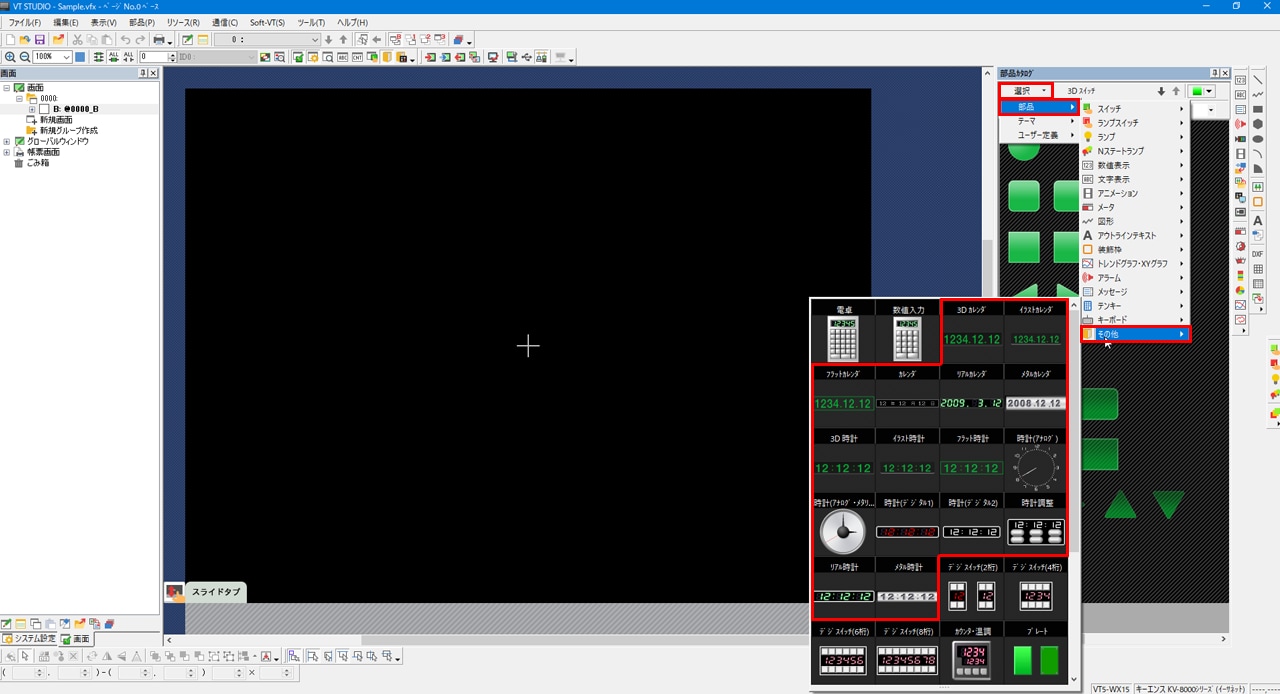Toggle the pin on the 画面 panel
Viewport: 1280px width, 694px height.
pos(142,73)
